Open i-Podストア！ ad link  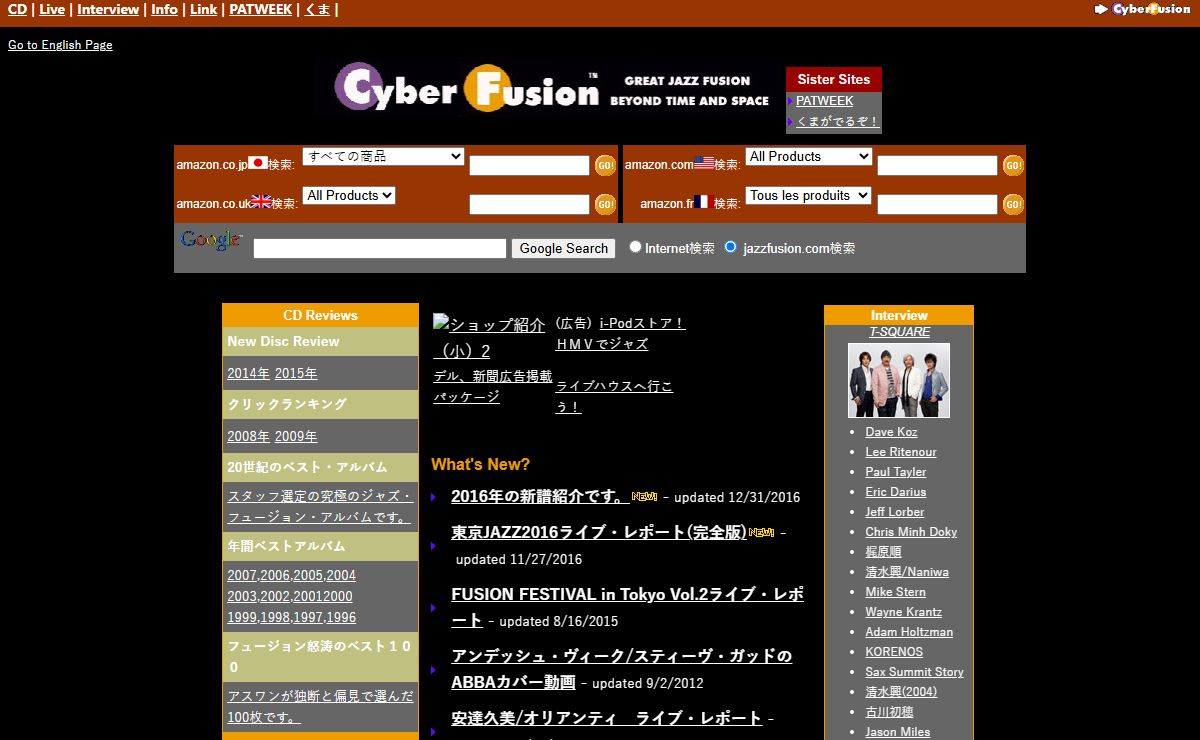(x=642, y=323)
